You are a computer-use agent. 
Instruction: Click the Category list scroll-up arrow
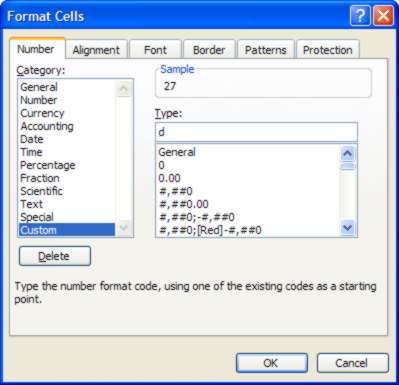[124, 89]
